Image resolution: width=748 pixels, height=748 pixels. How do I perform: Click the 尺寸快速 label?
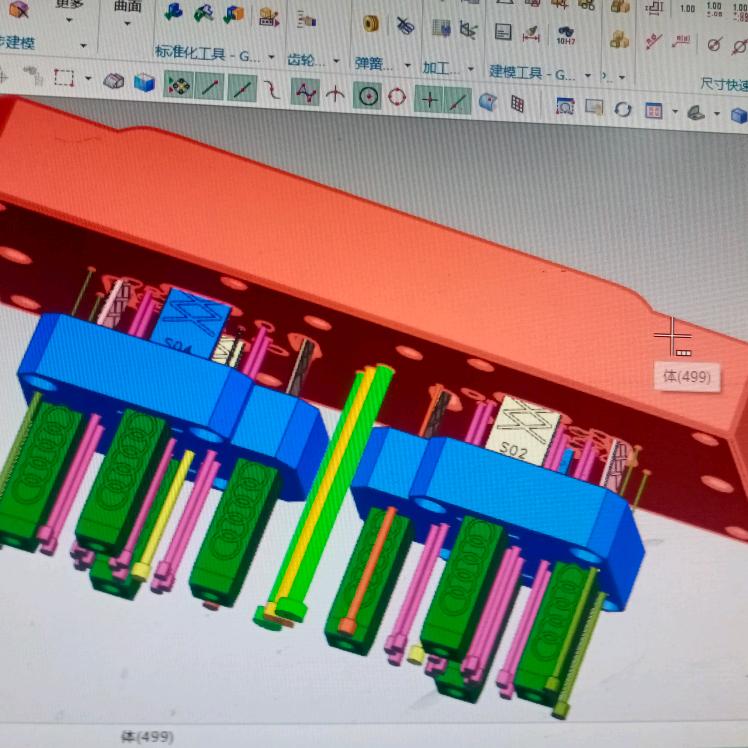[724, 85]
